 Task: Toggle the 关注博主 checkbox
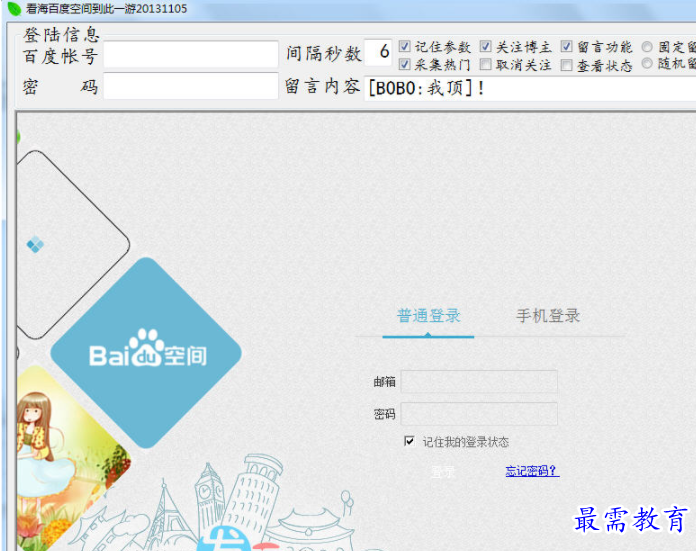[486, 46]
